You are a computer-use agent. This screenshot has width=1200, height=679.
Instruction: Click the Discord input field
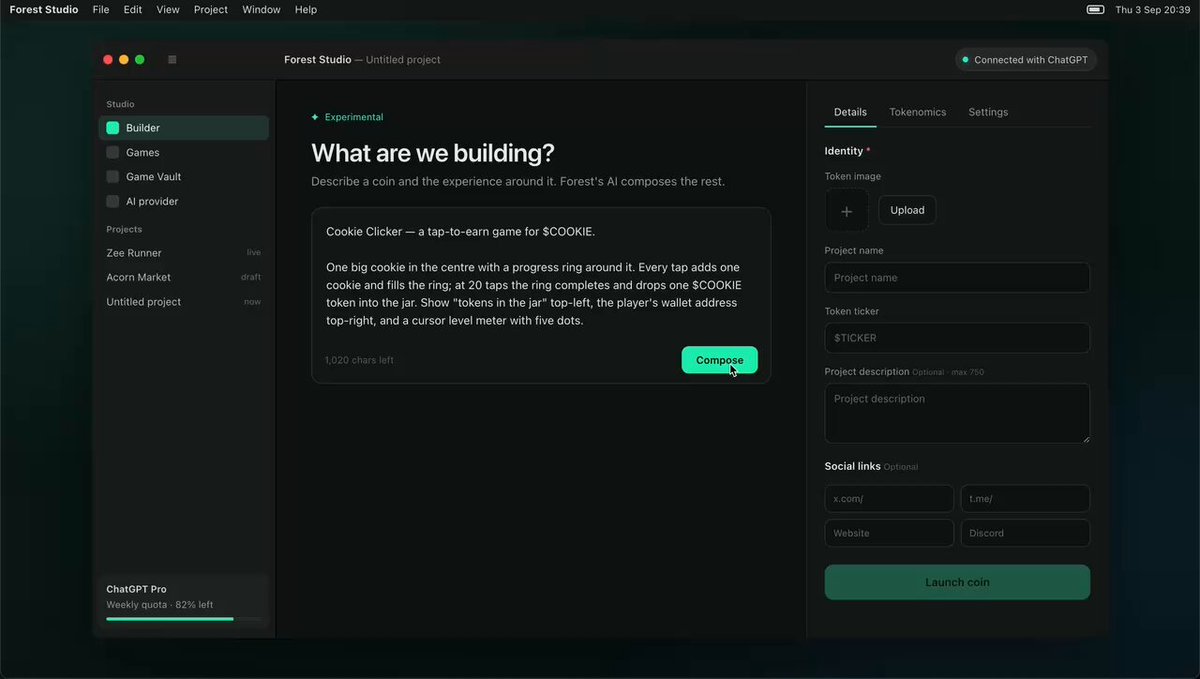(1025, 533)
